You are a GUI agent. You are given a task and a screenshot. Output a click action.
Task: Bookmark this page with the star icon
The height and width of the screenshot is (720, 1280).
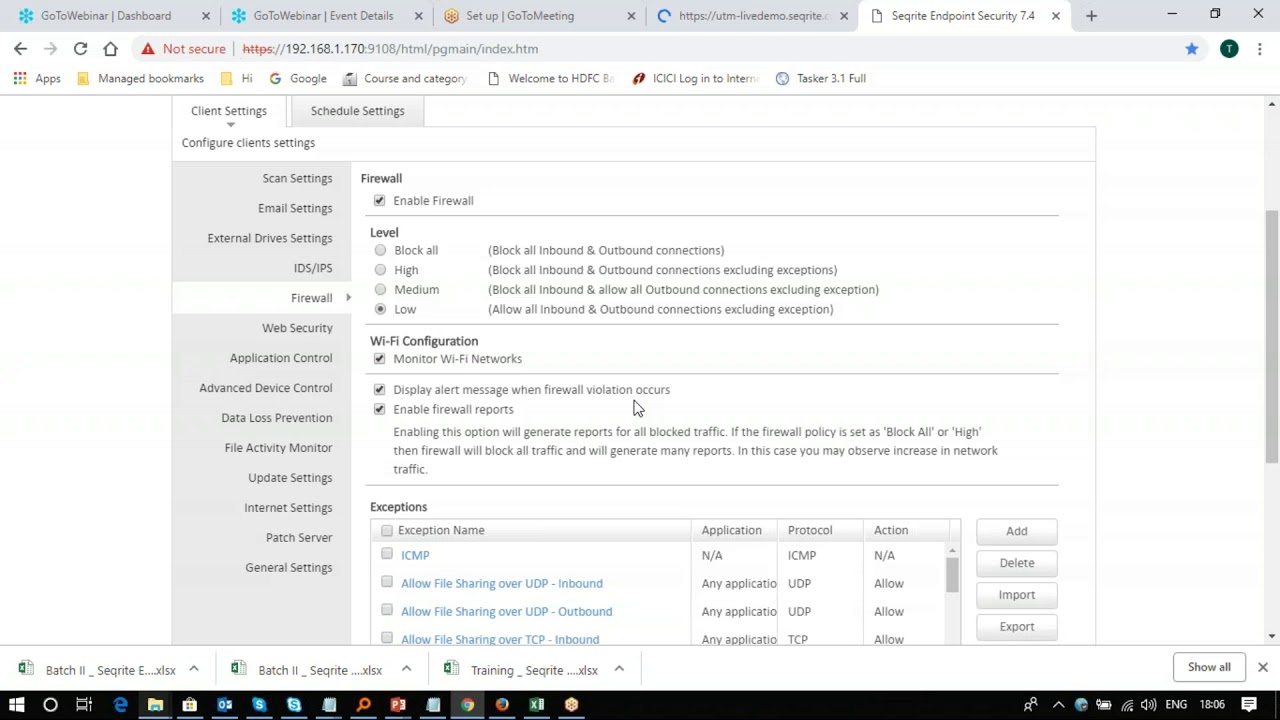[1191, 49]
